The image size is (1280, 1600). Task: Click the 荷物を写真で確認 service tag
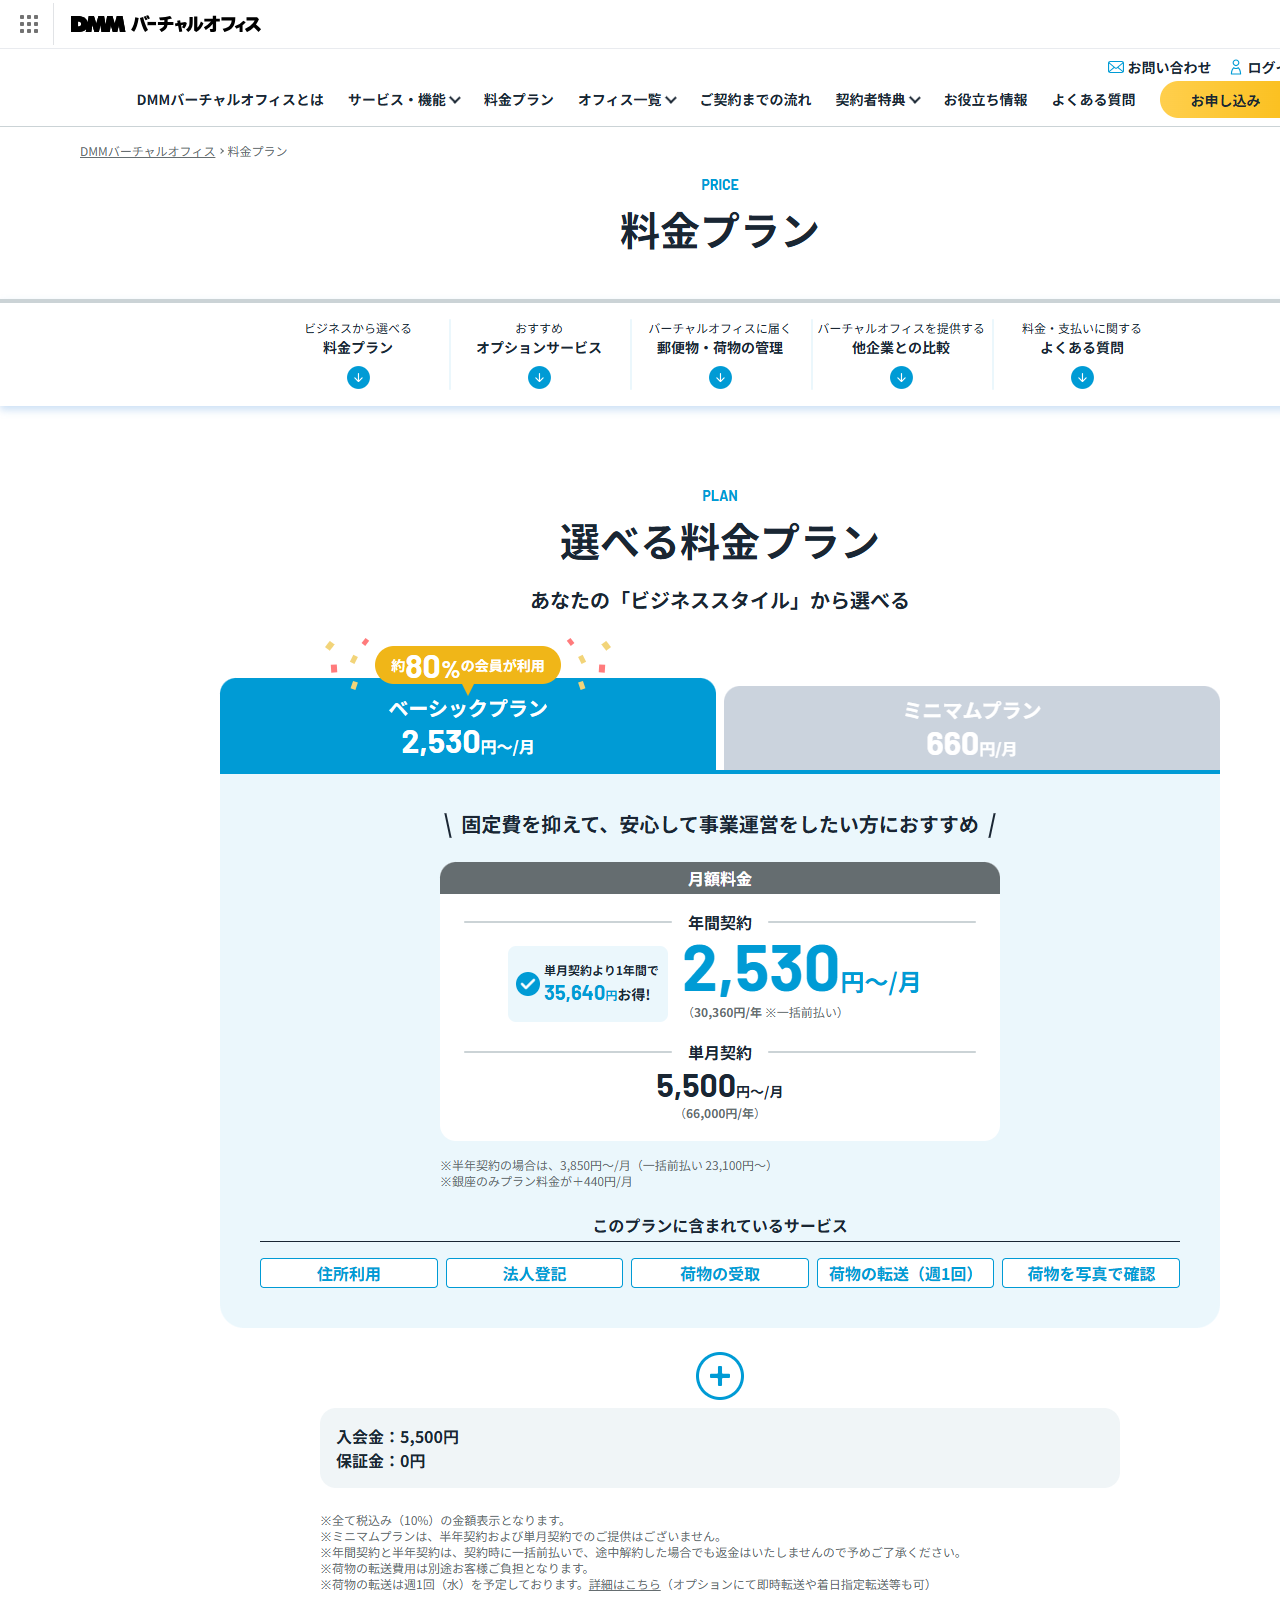[1091, 1273]
